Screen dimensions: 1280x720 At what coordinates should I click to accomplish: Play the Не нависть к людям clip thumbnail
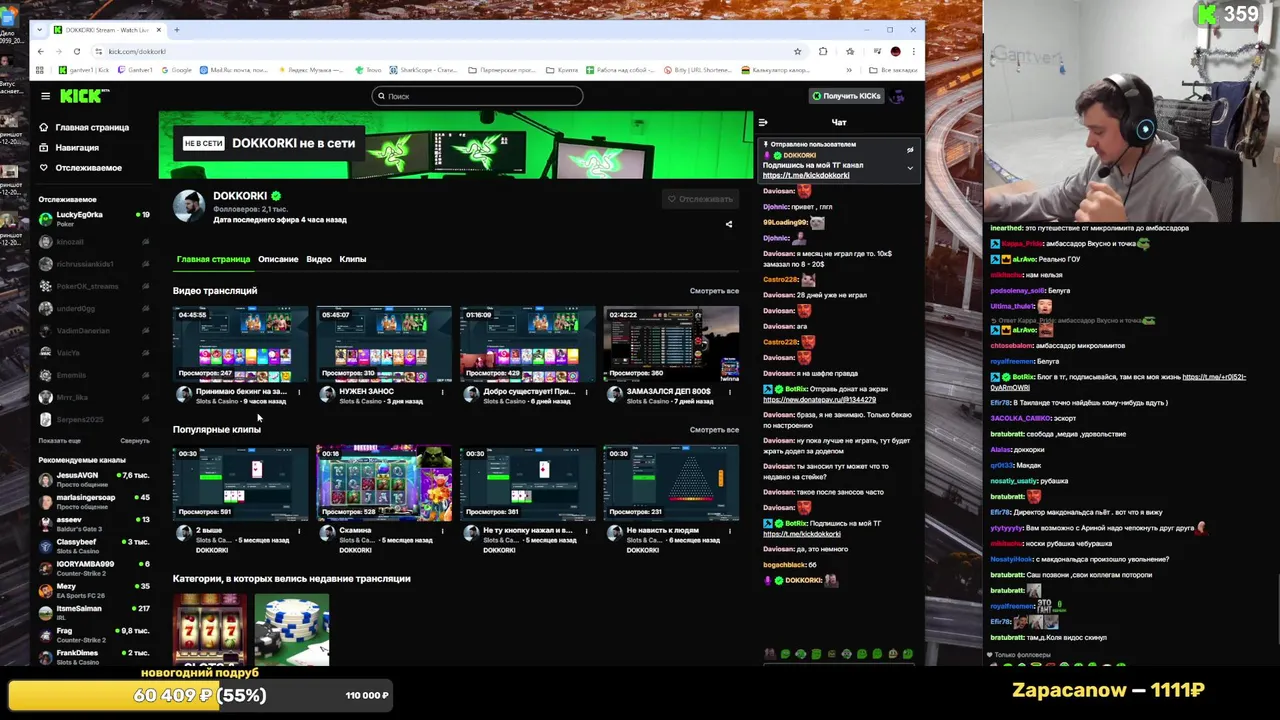[671, 483]
